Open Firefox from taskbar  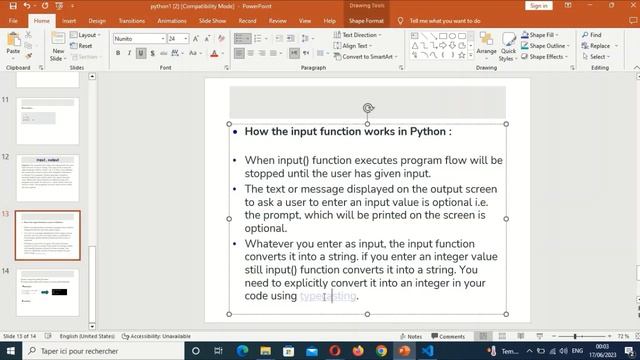[x=358, y=351]
